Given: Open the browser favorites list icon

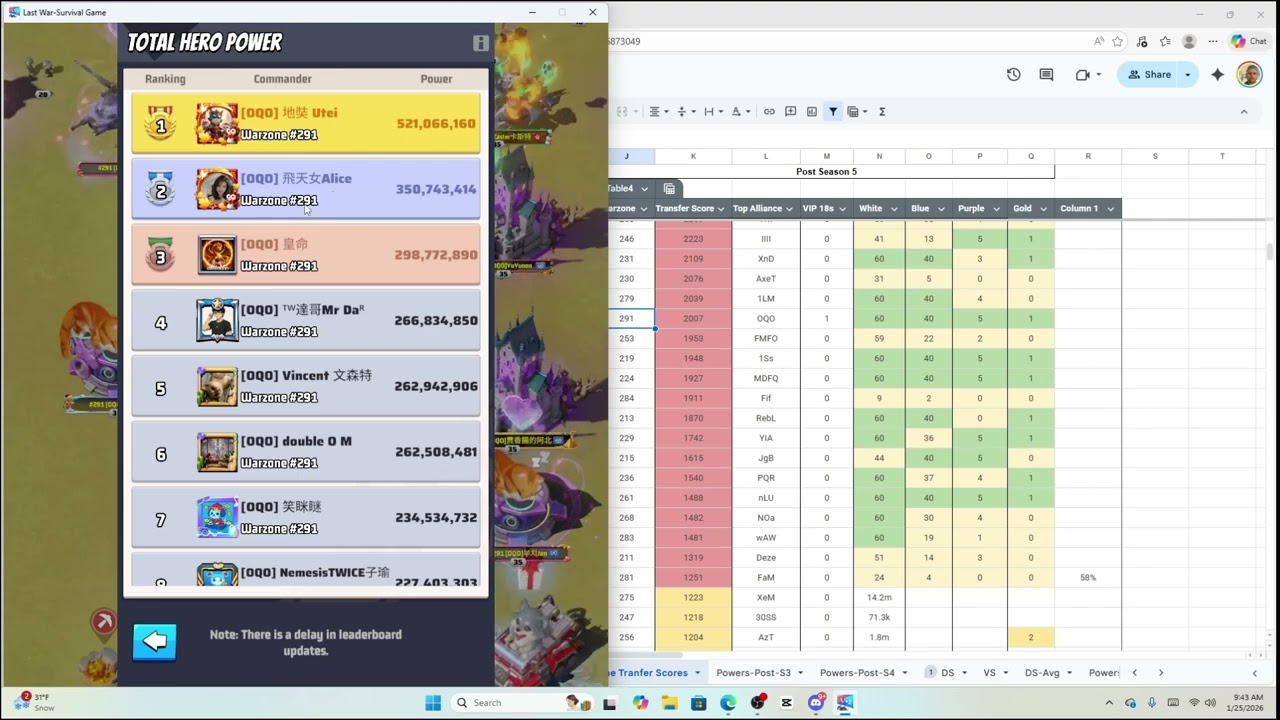Looking at the screenshot, I should pos(1165,42).
